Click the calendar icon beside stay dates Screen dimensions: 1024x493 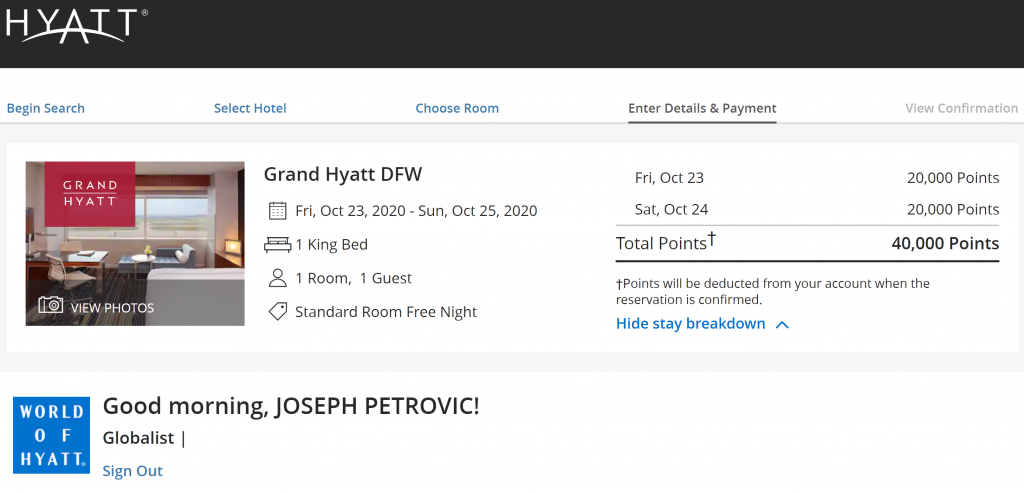coord(278,211)
